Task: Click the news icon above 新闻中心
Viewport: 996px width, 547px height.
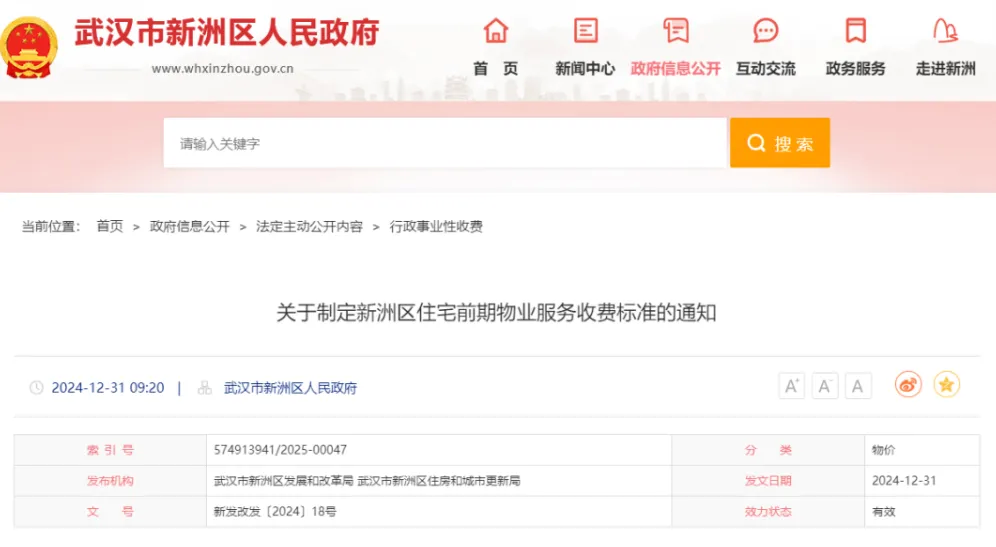Action: [585, 31]
